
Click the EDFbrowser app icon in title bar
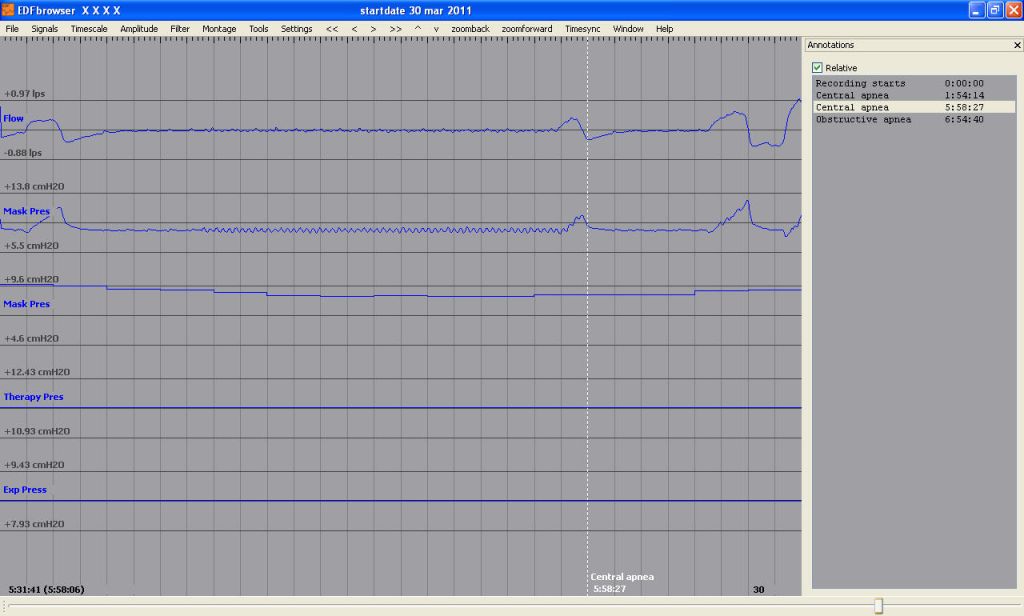[x=9, y=10]
